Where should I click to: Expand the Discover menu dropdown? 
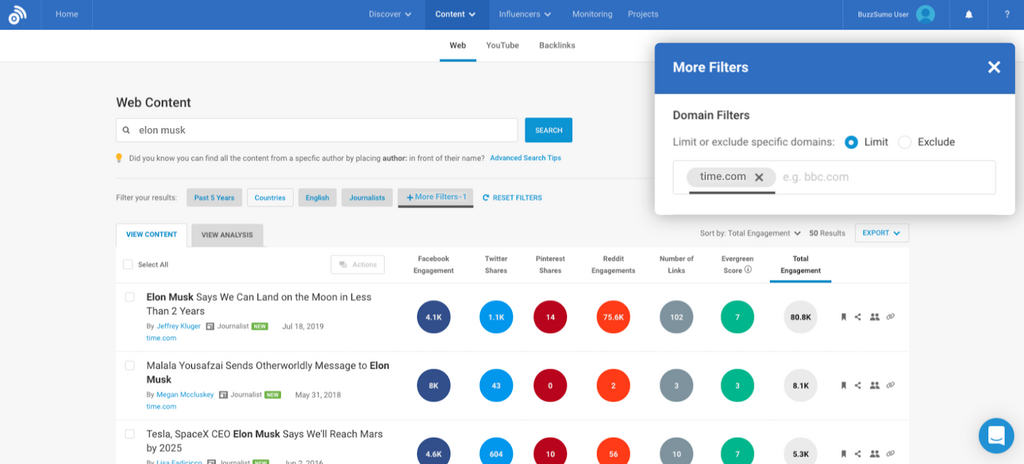pos(390,14)
